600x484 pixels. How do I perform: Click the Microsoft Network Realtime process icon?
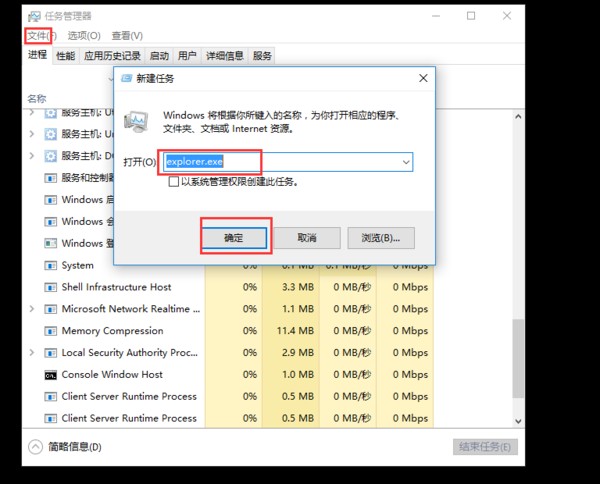(x=51, y=309)
